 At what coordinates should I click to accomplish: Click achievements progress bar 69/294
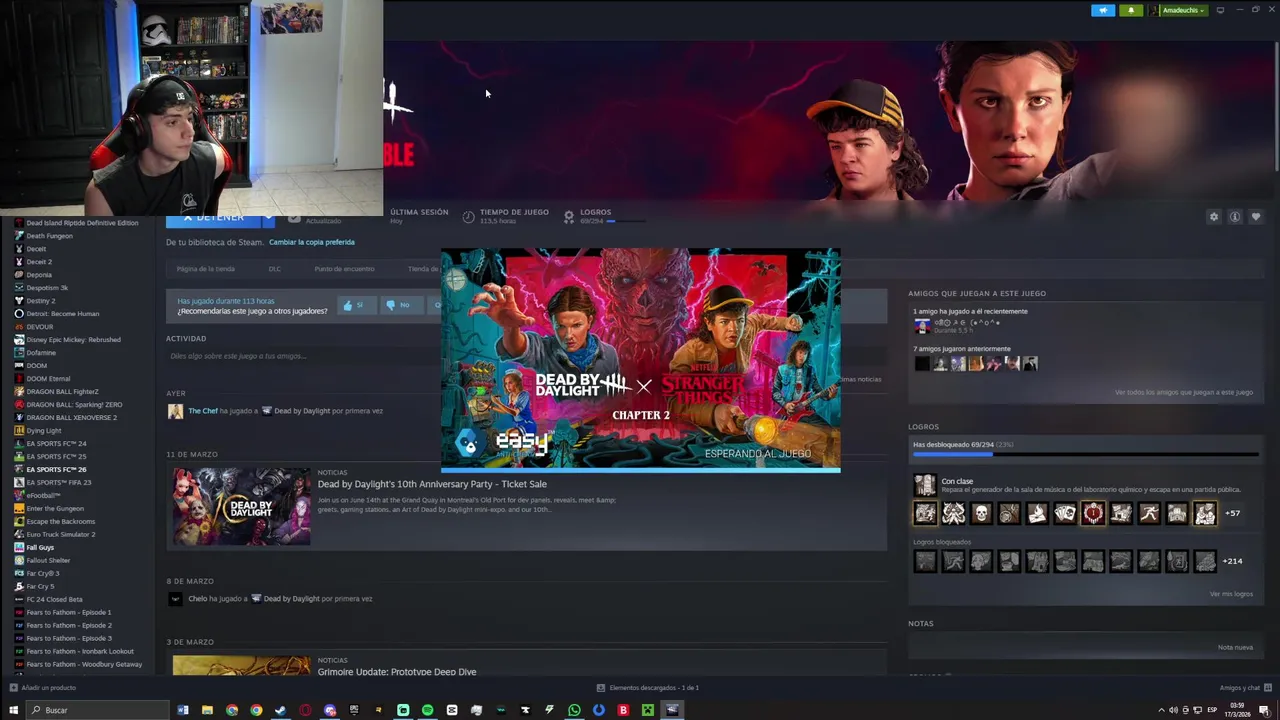(x=1085, y=454)
